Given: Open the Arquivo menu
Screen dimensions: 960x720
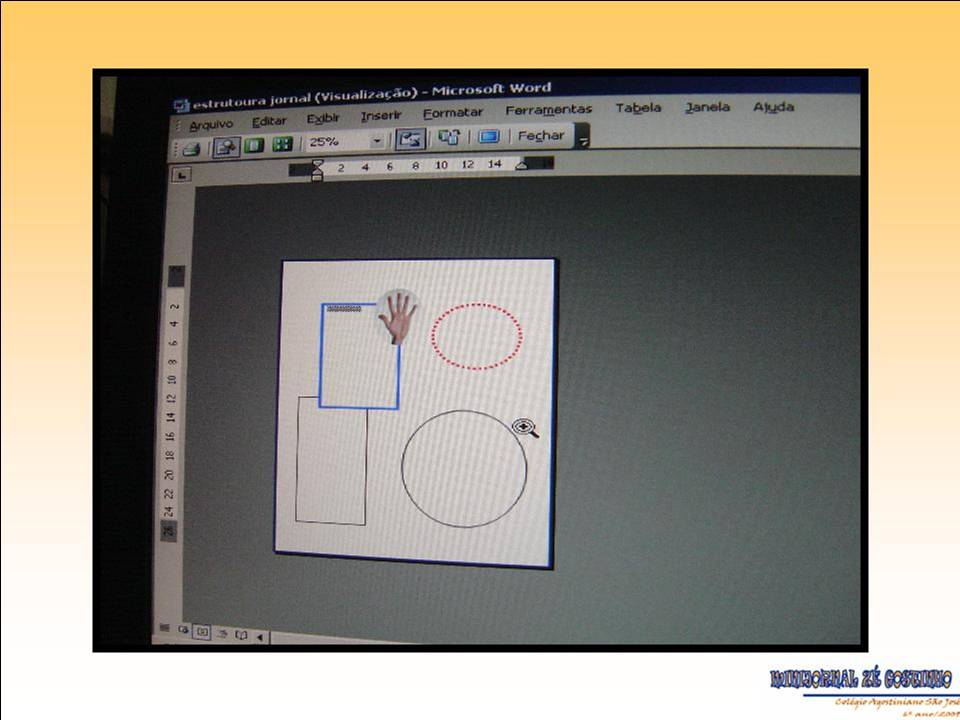Looking at the screenshot, I should pos(211,125).
